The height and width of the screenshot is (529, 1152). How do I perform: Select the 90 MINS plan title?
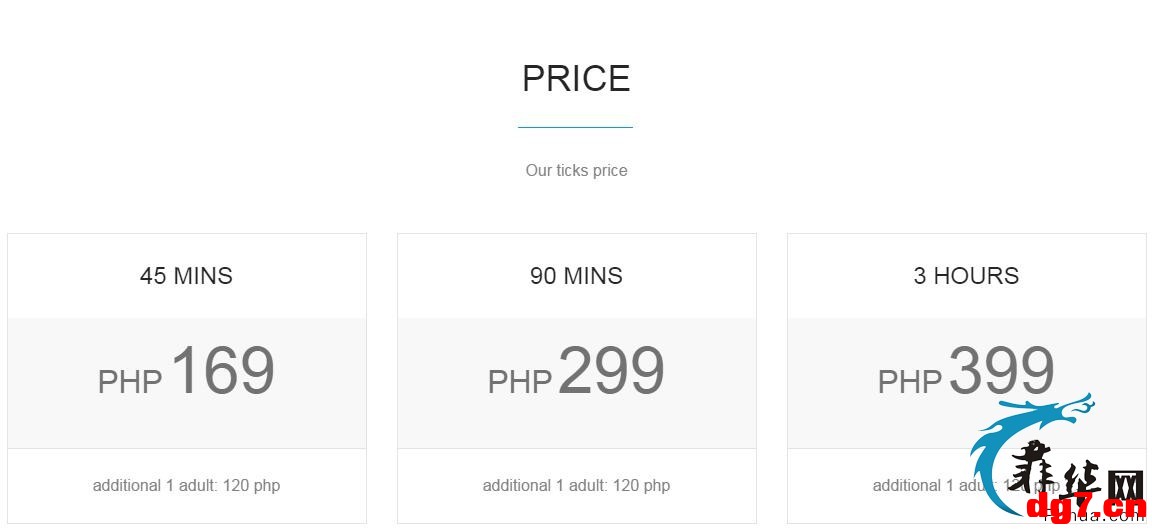[x=576, y=276]
